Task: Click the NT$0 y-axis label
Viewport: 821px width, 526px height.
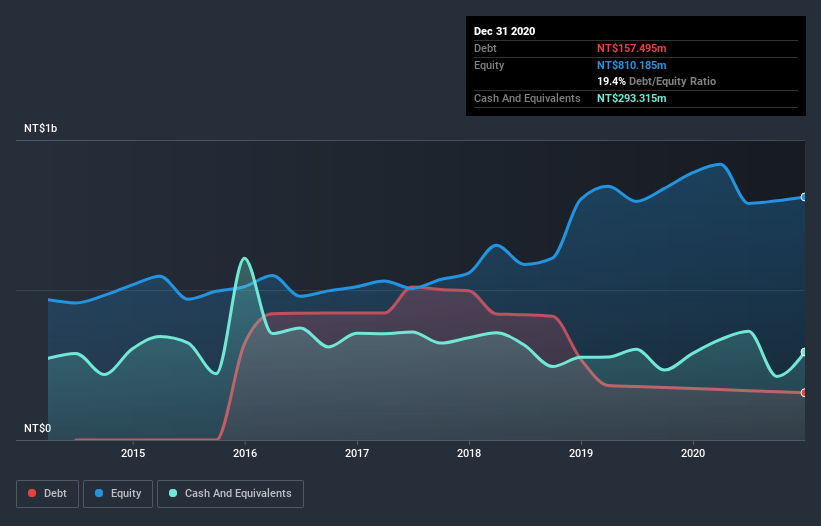Action: (38, 428)
